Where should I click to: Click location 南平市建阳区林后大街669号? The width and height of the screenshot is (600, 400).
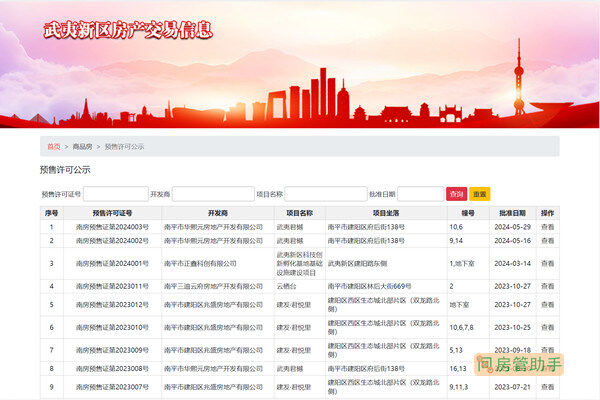click(370, 286)
